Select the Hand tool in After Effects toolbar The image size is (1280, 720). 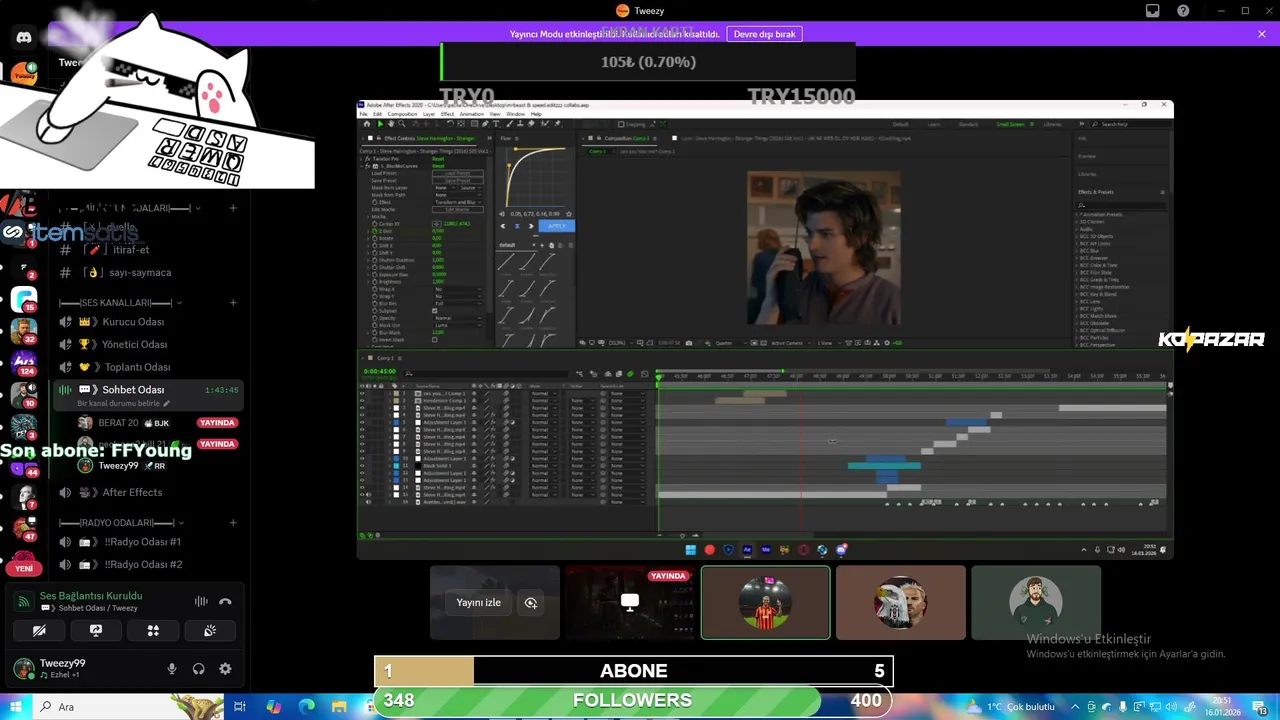point(391,124)
